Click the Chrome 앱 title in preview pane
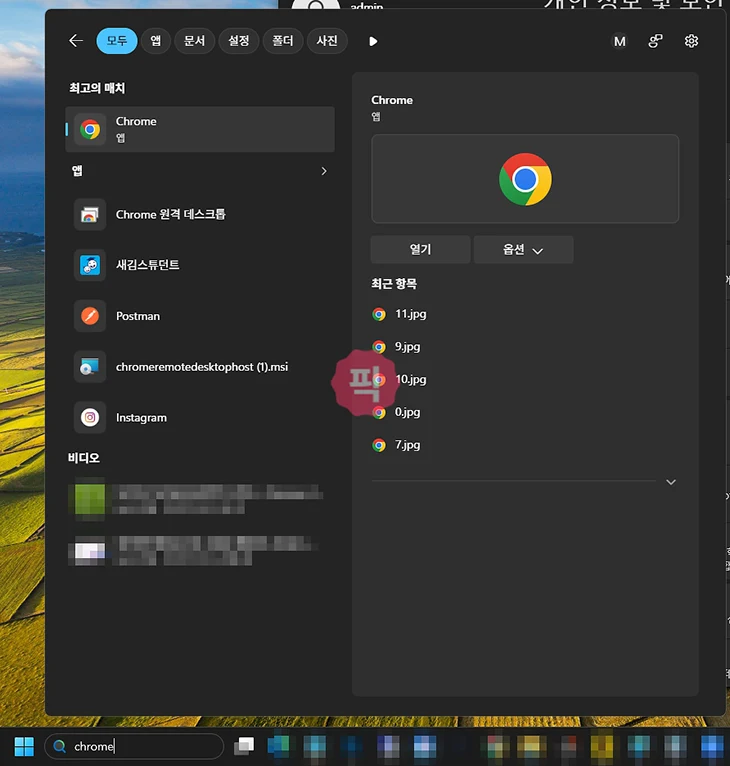The image size is (730, 766). (x=392, y=100)
